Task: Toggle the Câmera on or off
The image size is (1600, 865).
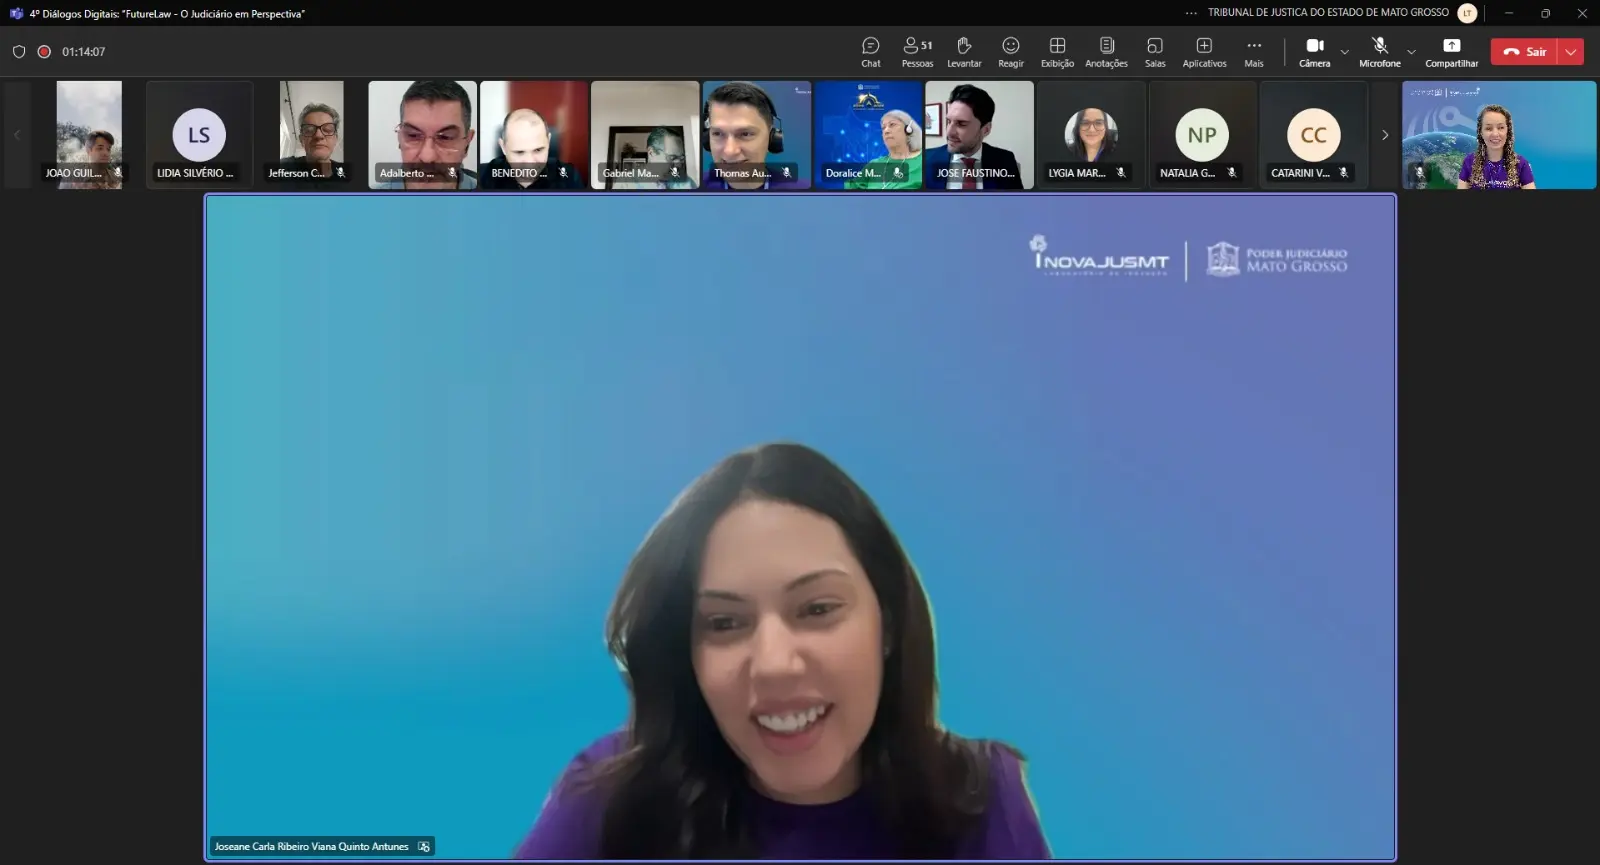Action: pyautogui.click(x=1314, y=52)
